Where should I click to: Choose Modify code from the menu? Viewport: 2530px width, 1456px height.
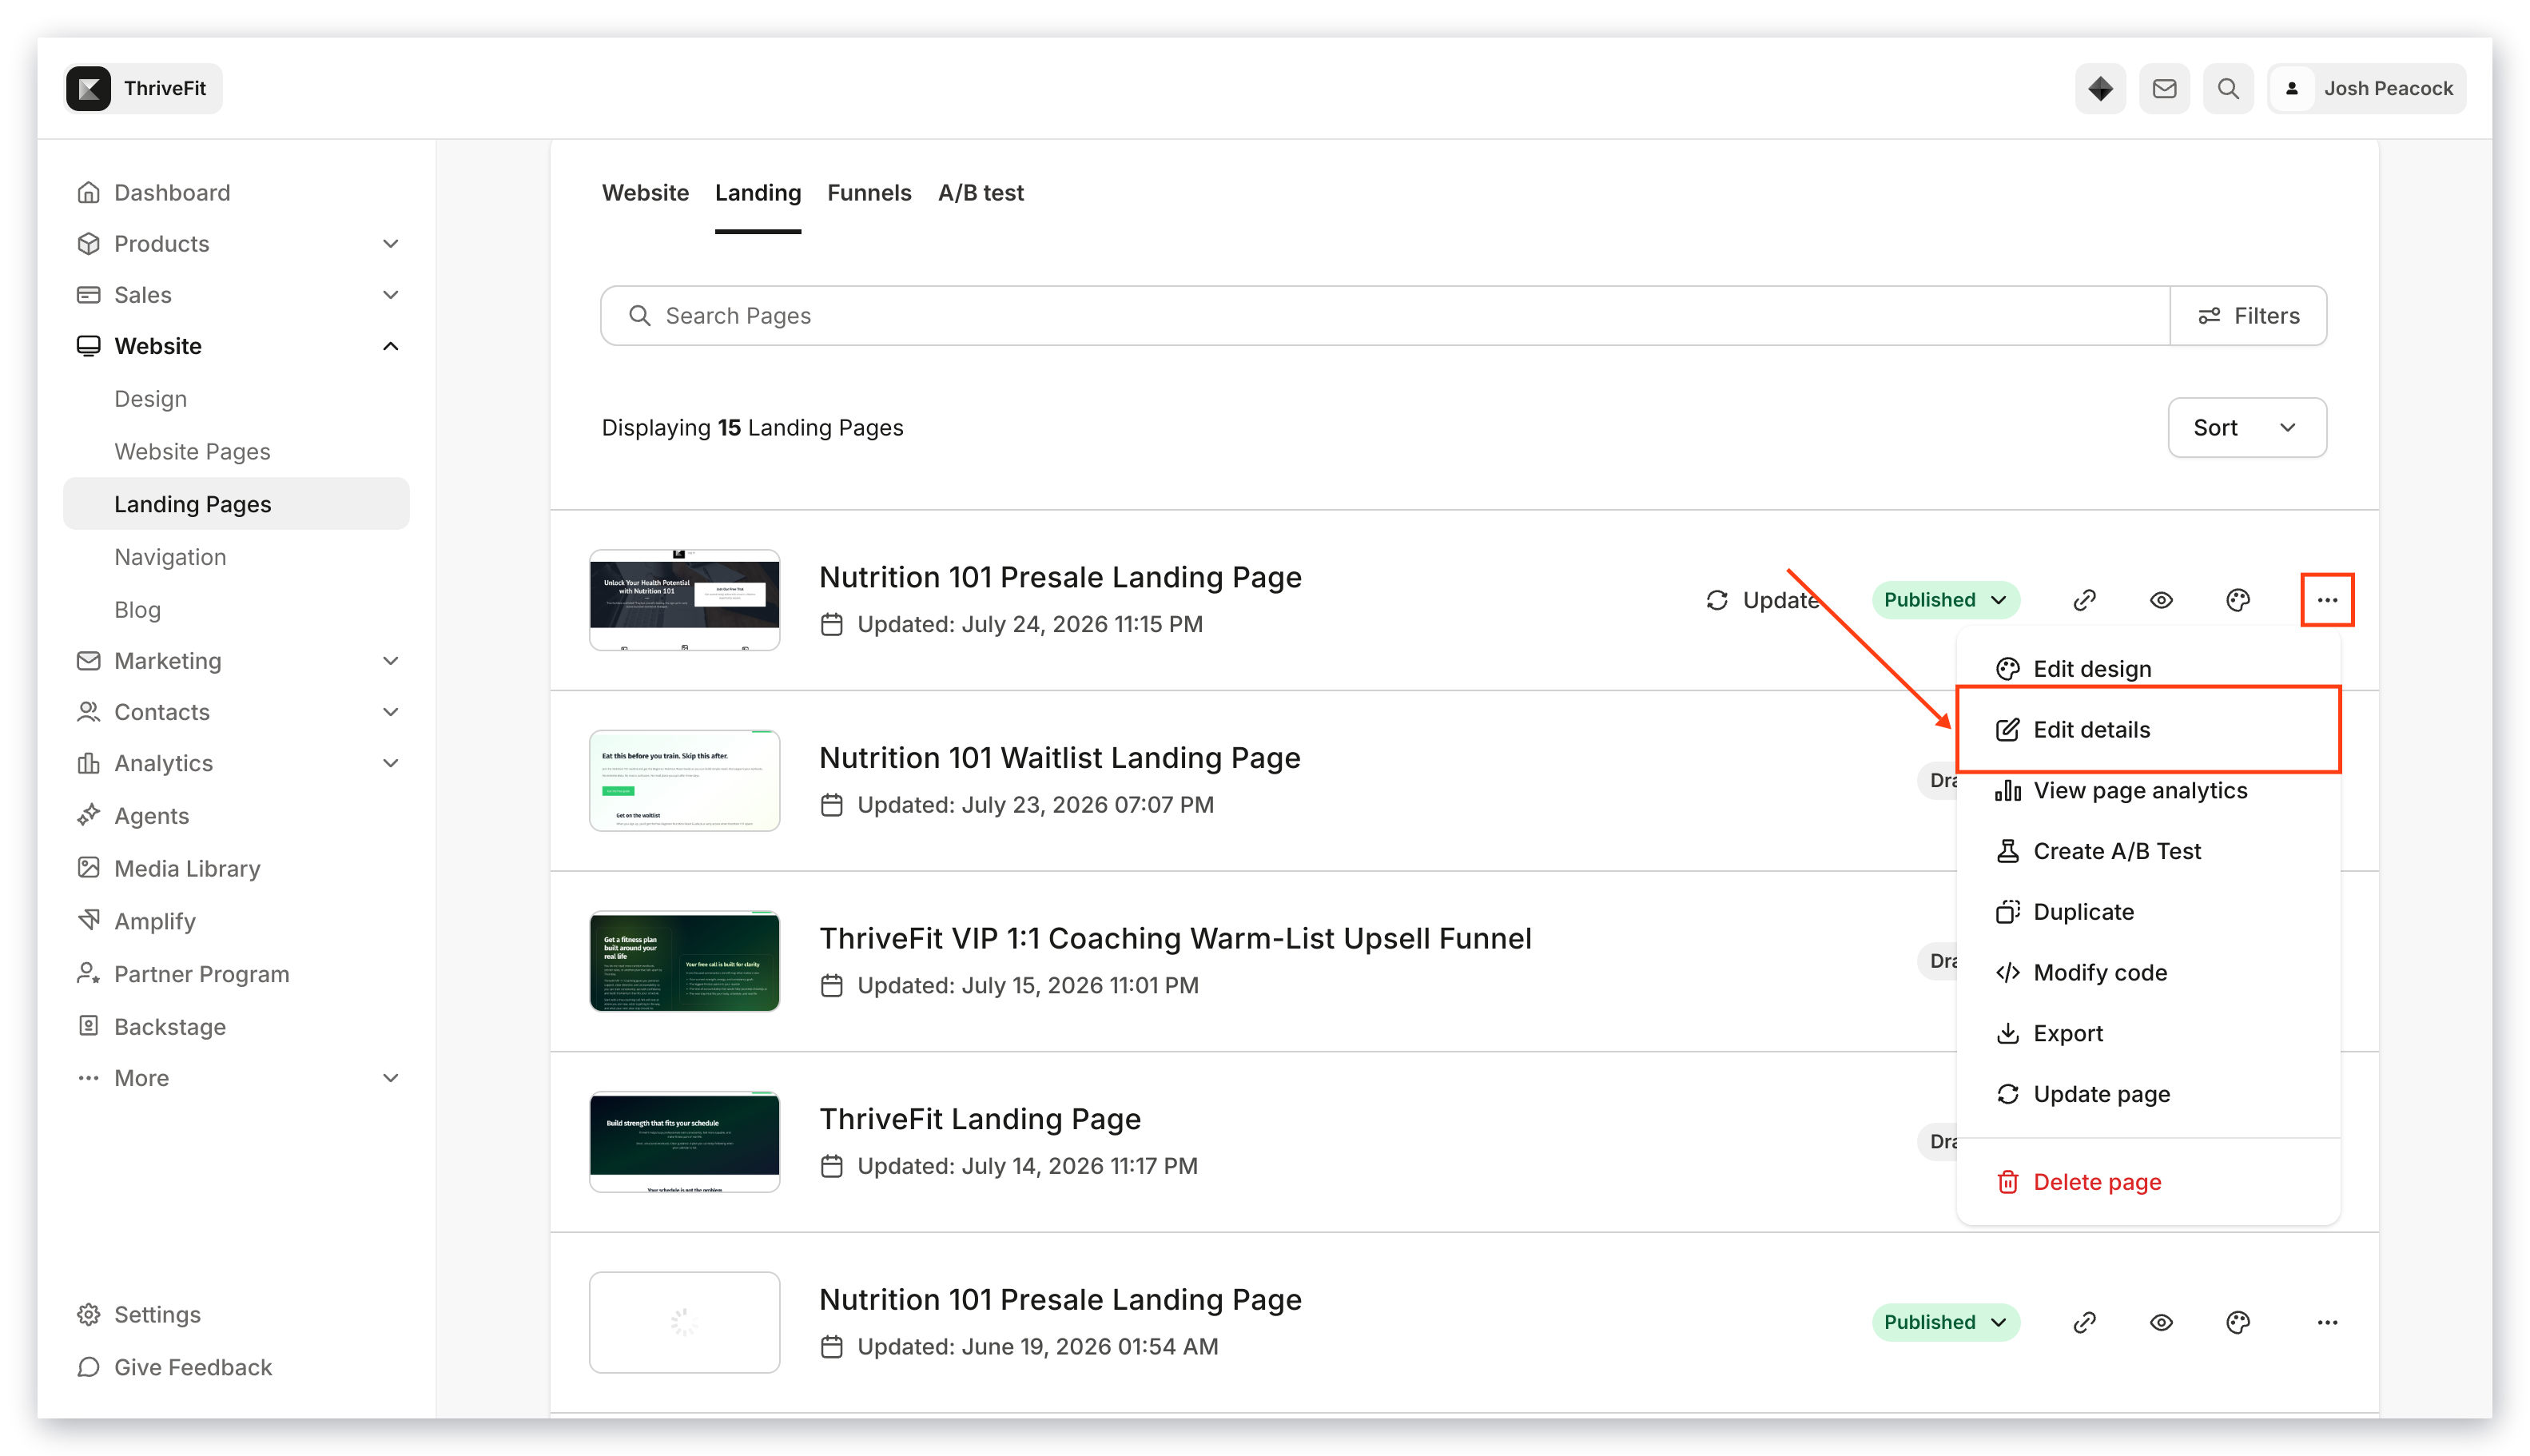click(2148, 972)
